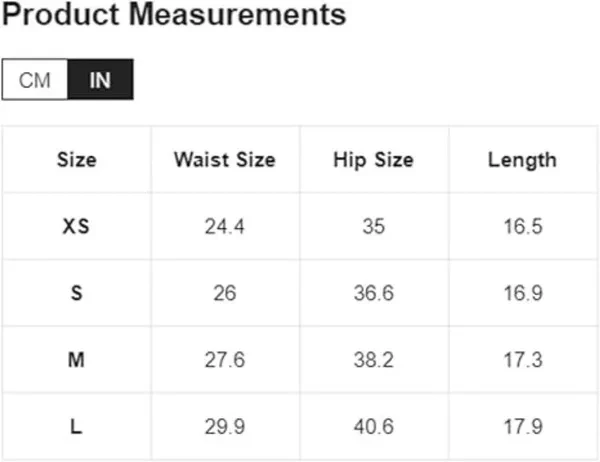The width and height of the screenshot is (600, 462).
Task: Click M hip value 38.2
Action: tap(373, 360)
